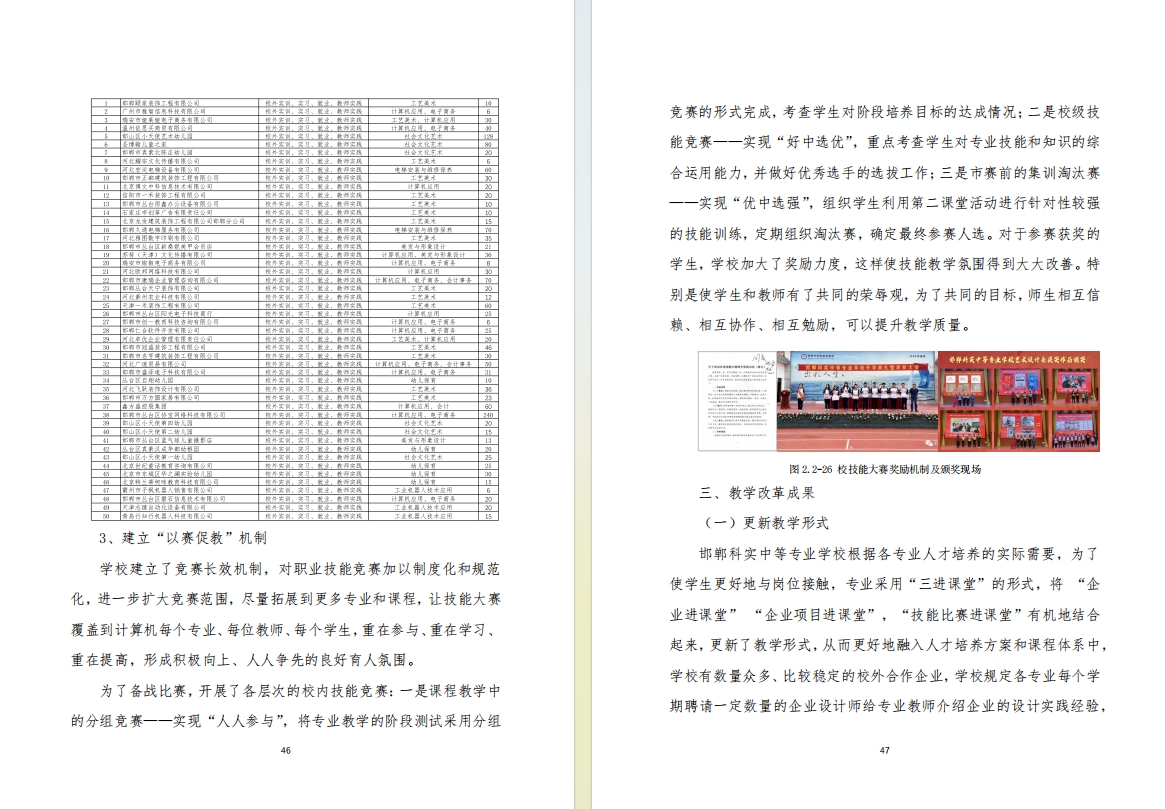
Task: Click the section heading 三、教学改革成果
Action: (x=757, y=493)
